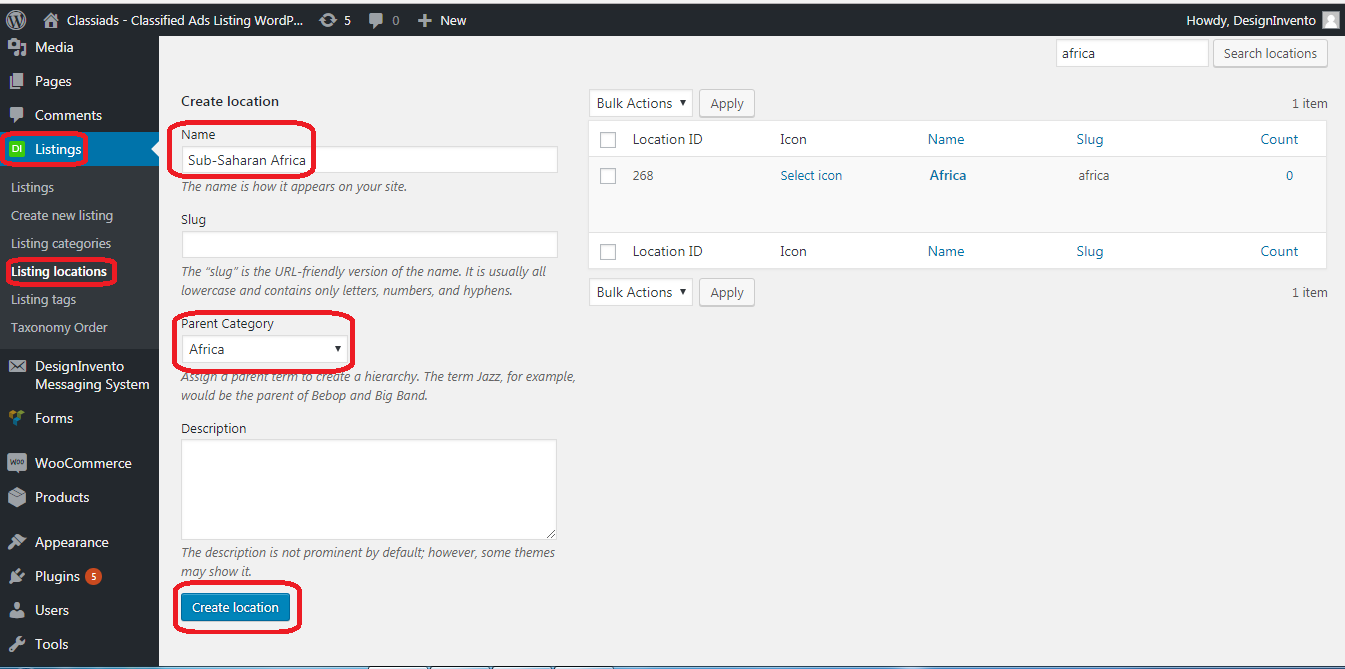The height and width of the screenshot is (669, 1345).
Task: Click the africa slug cell
Action: click(1094, 175)
